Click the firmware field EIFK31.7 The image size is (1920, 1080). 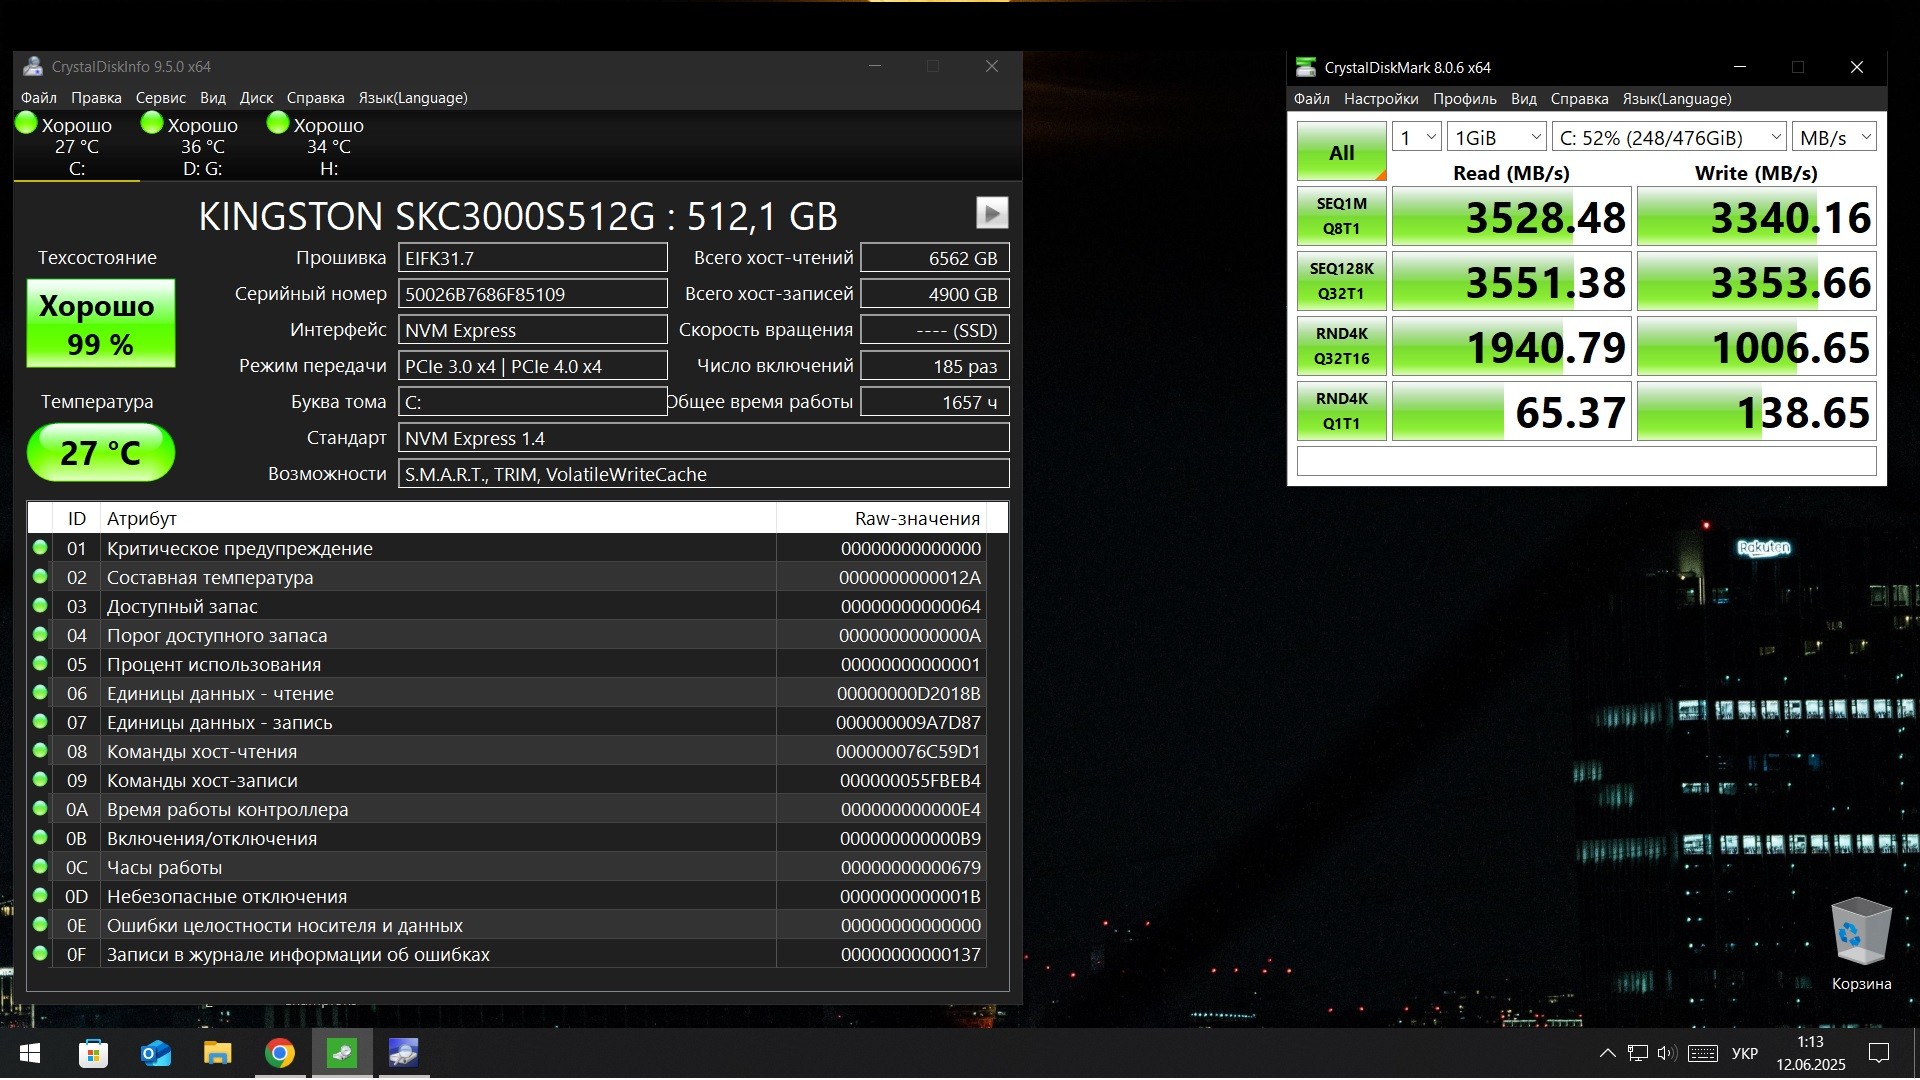point(533,258)
